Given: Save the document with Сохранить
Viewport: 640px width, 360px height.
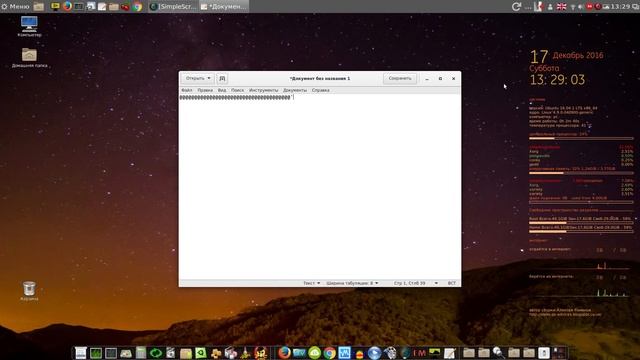Looking at the screenshot, I should click(400, 78).
